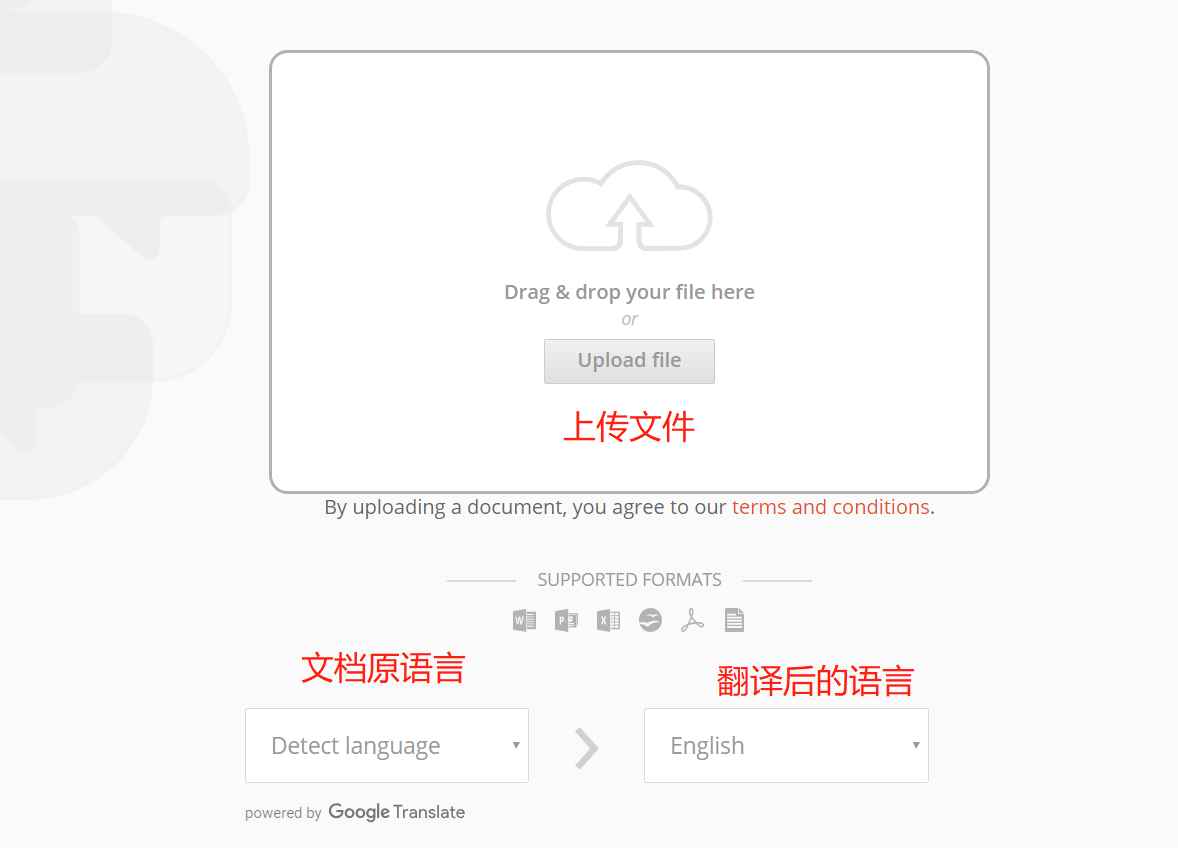
Task: Click the plain text document format icon
Action: [x=734, y=620]
